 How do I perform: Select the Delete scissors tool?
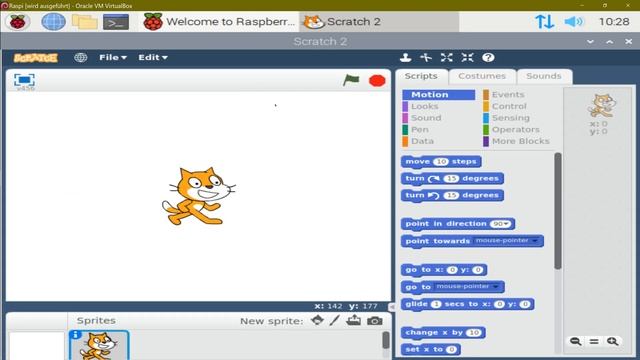pos(426,58)
